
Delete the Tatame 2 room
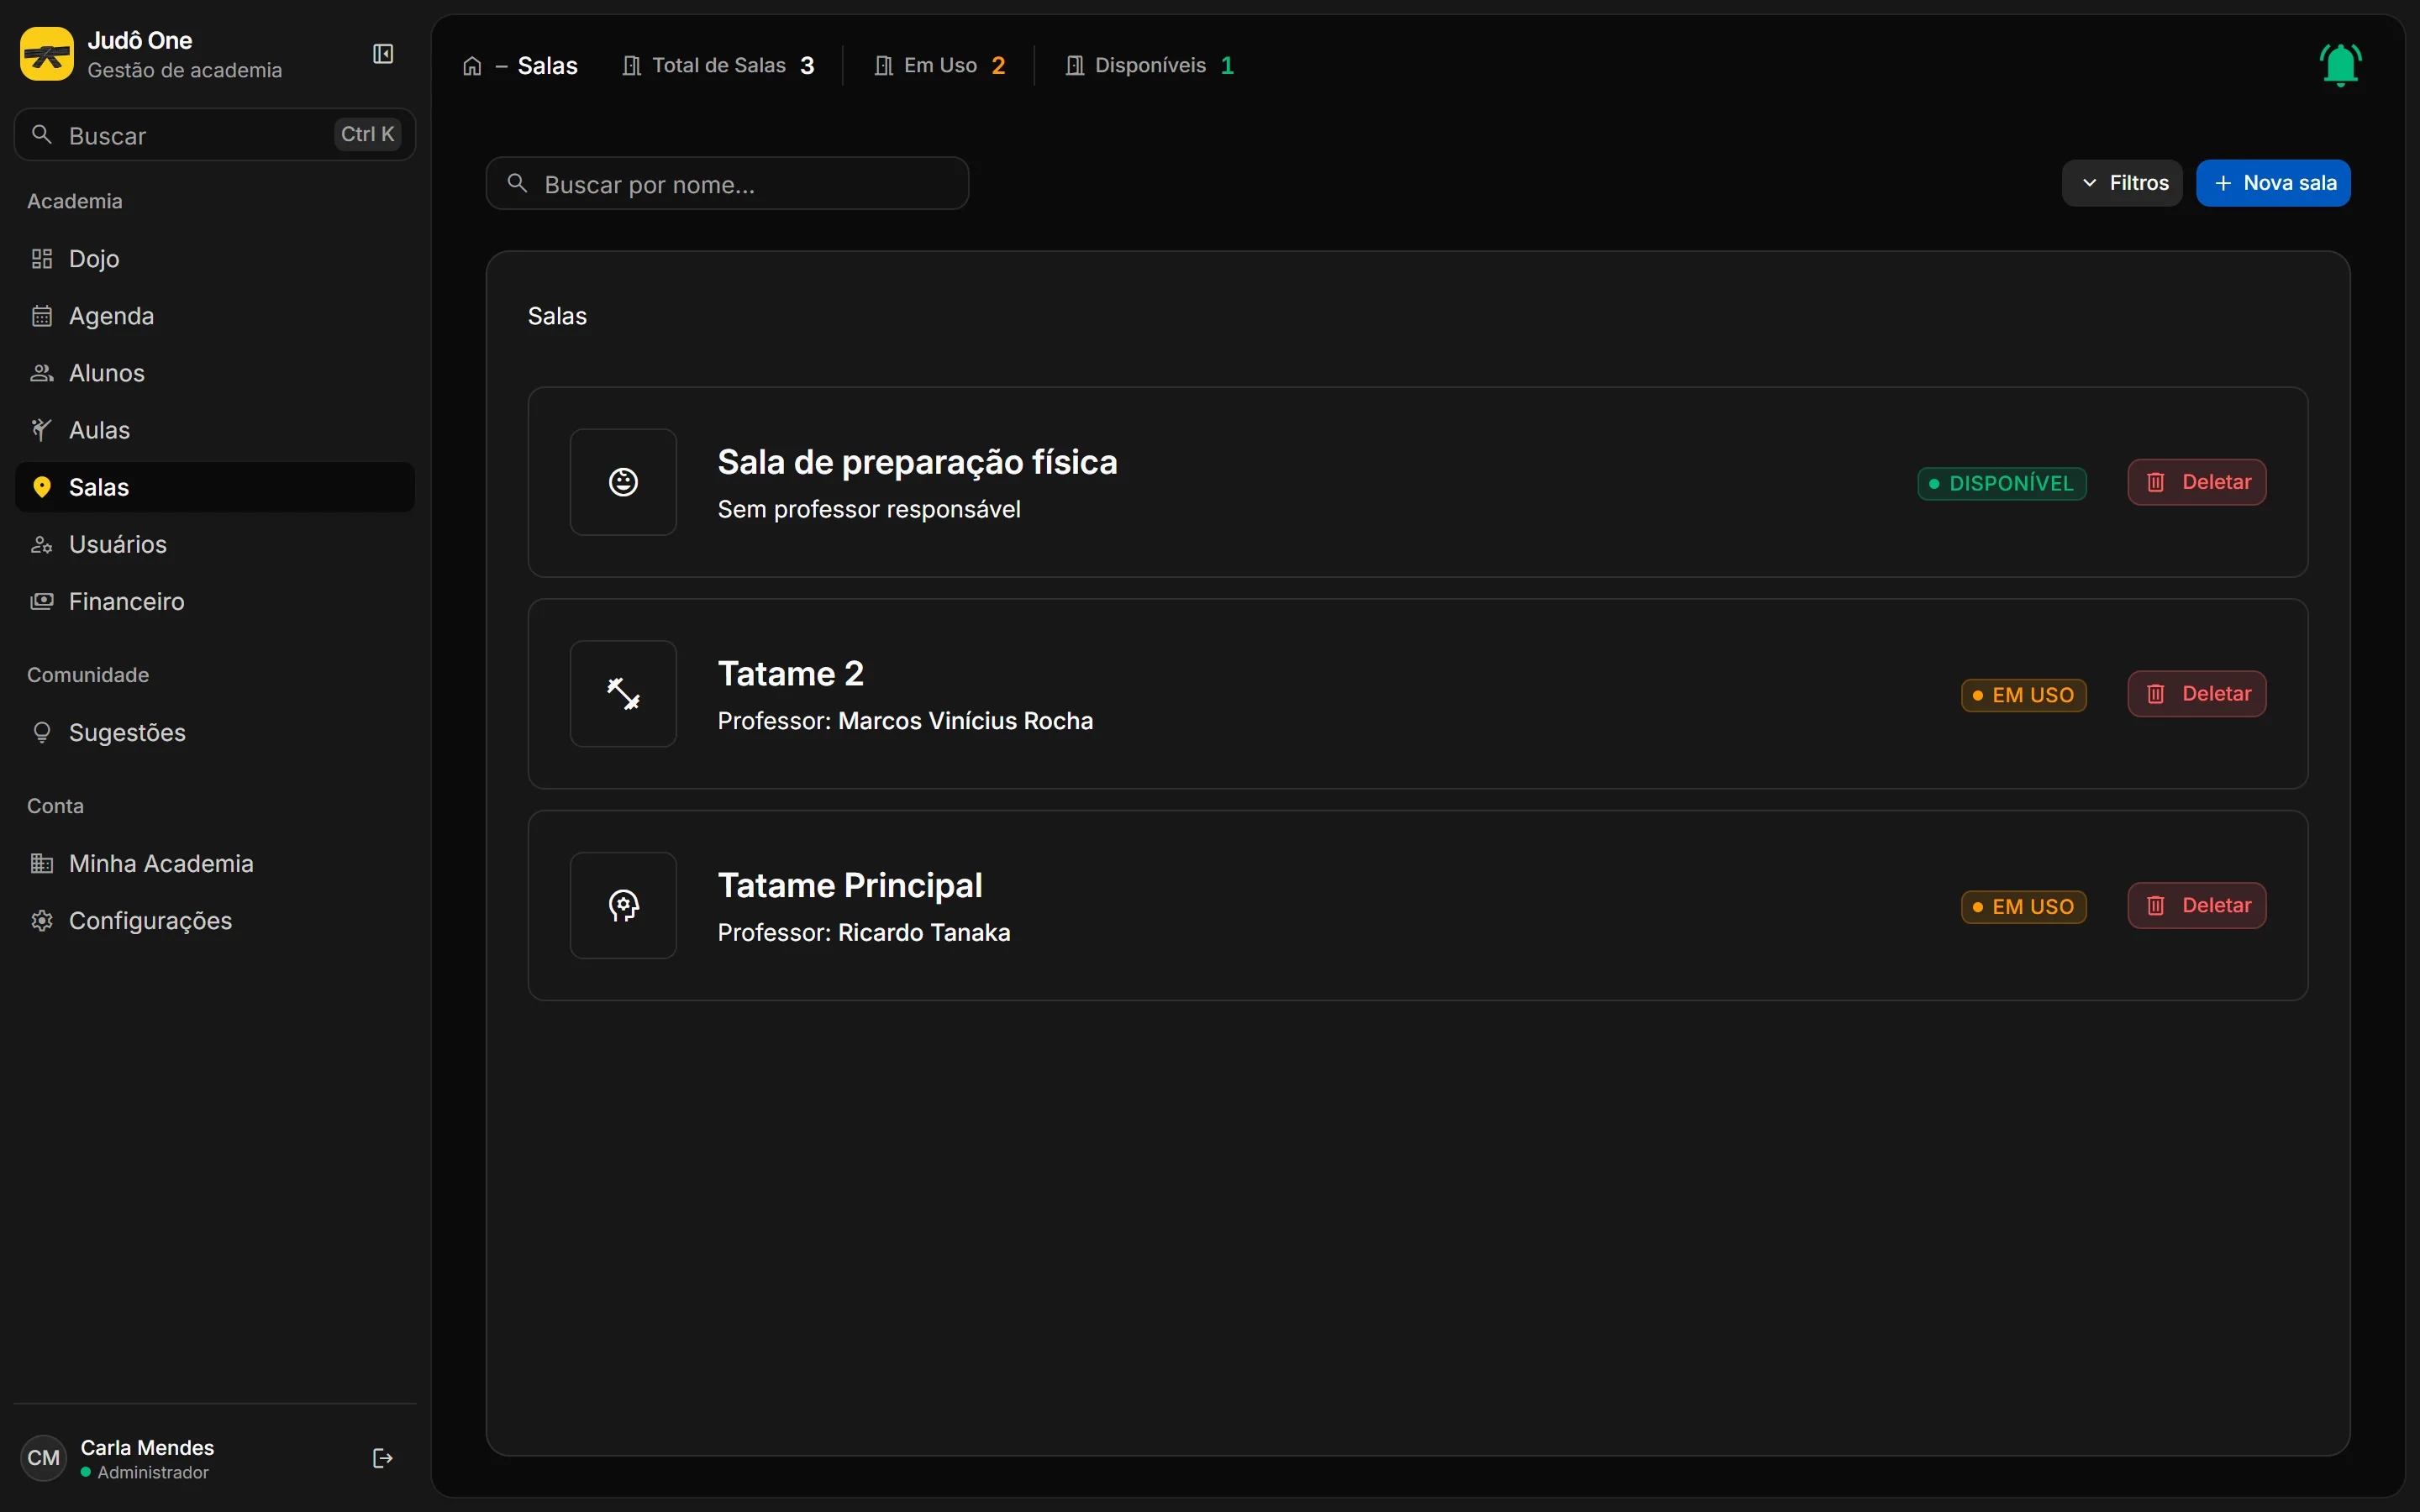tap(2197, 694)
